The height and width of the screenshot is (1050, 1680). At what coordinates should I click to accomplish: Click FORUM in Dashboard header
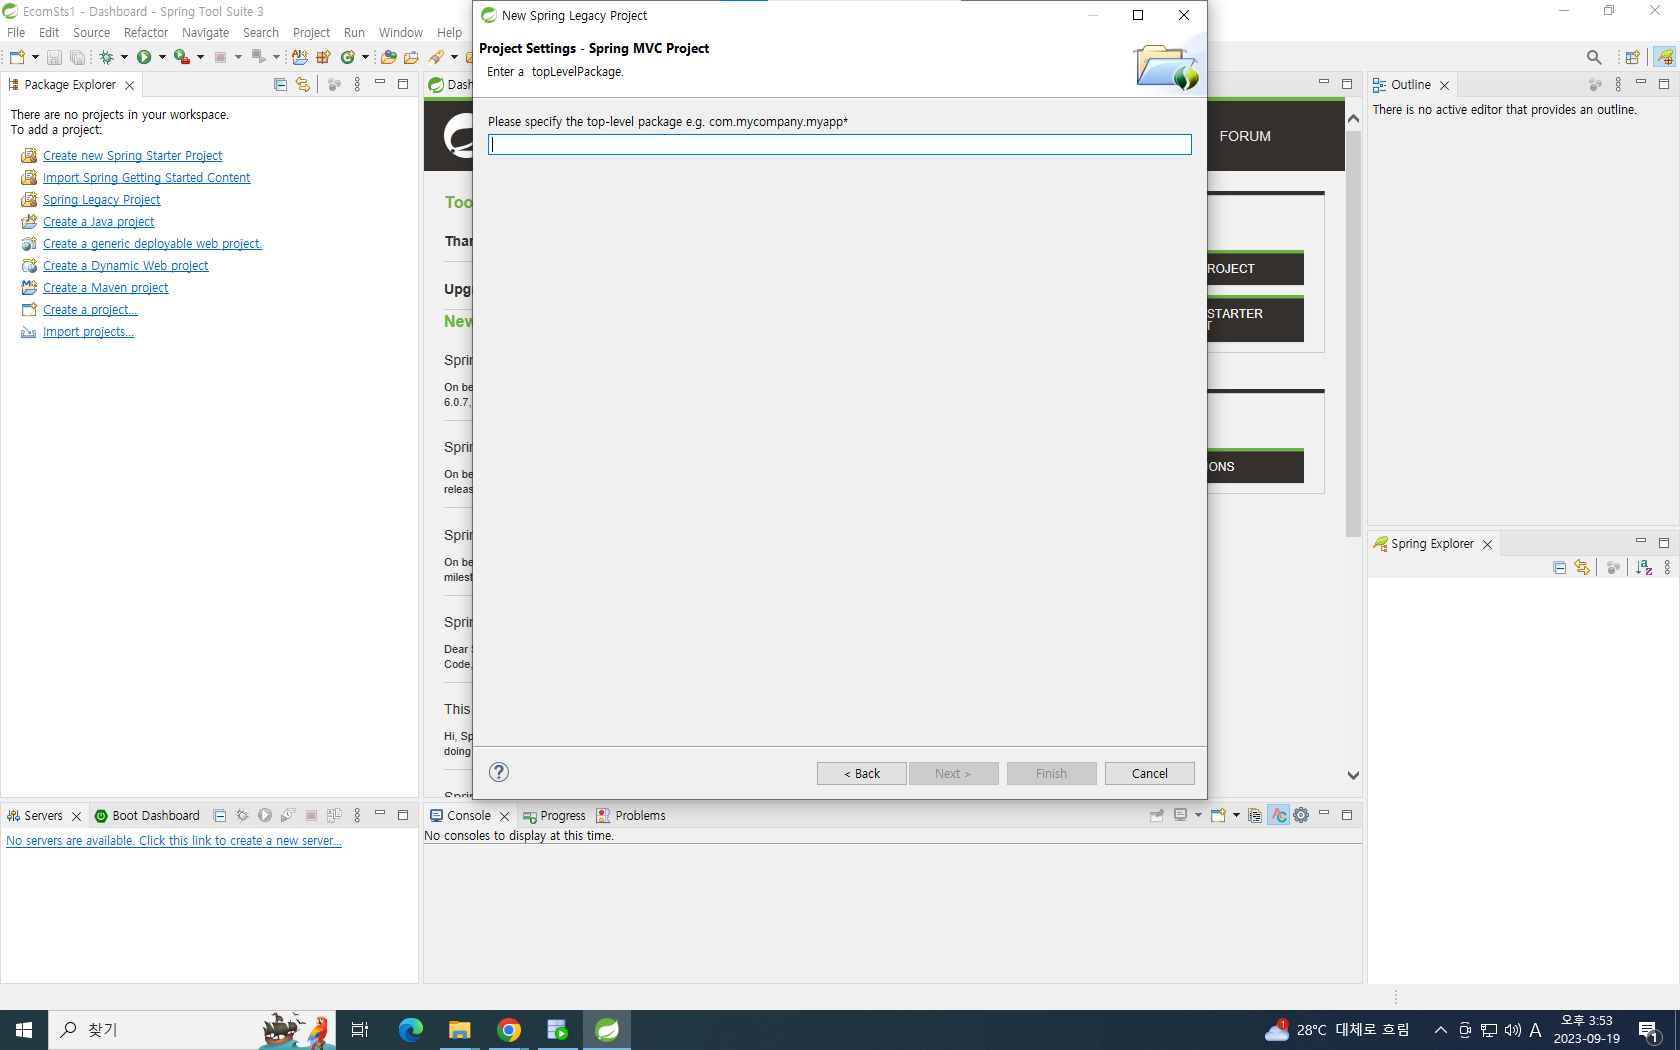click(1245, 136)
